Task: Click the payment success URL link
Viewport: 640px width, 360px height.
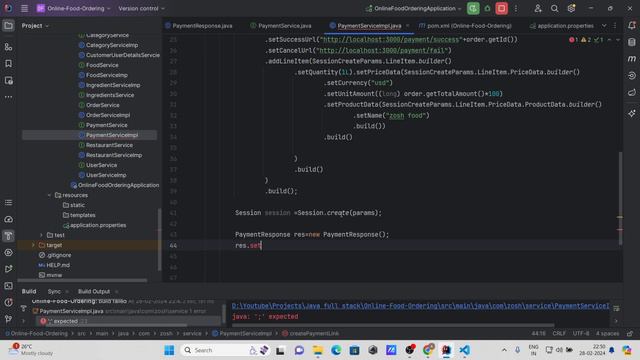Action: 391,40
